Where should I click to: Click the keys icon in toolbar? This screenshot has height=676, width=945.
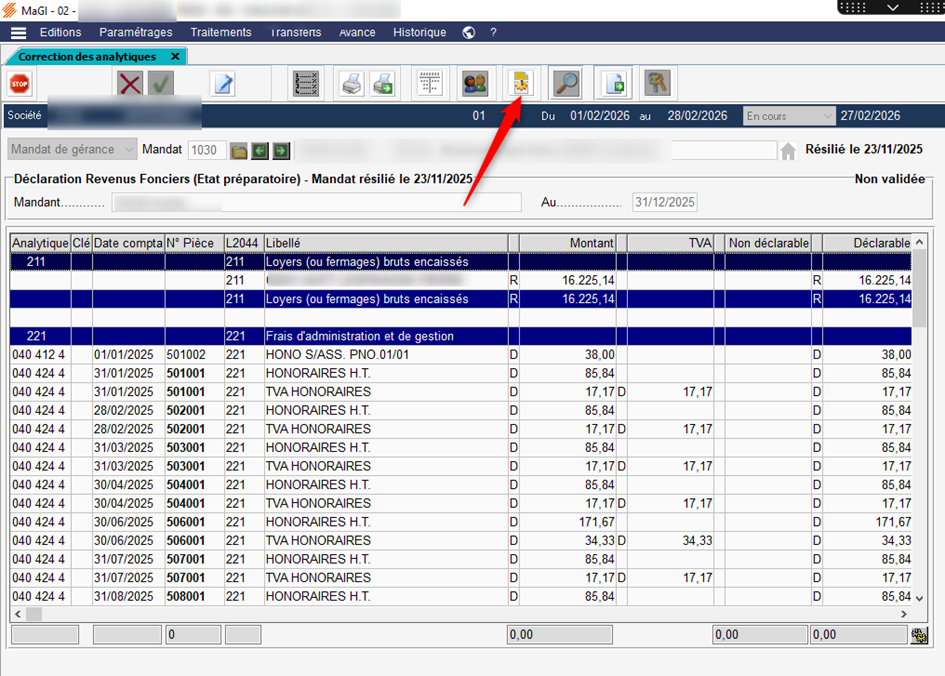(657, 84)
